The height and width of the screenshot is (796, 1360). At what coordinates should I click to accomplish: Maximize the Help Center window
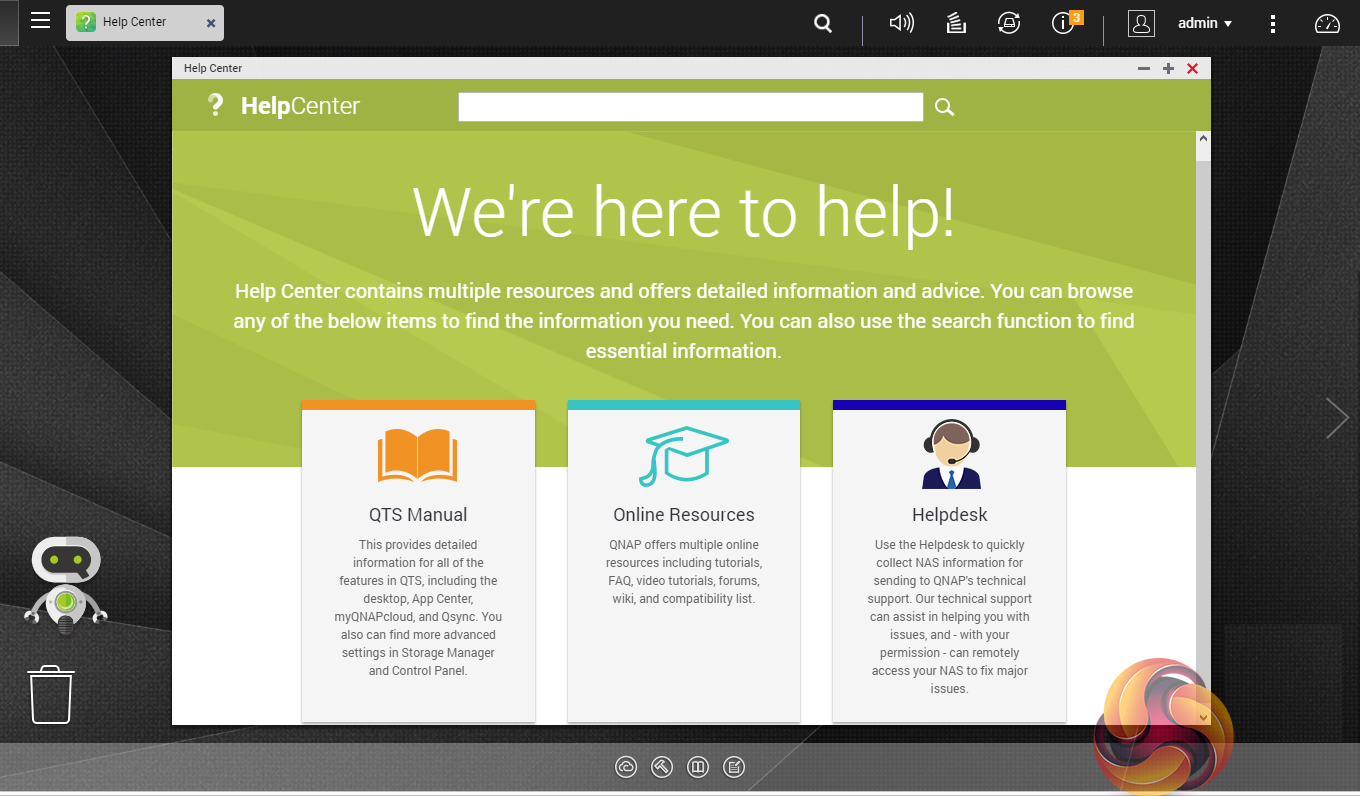[1168, 68]
